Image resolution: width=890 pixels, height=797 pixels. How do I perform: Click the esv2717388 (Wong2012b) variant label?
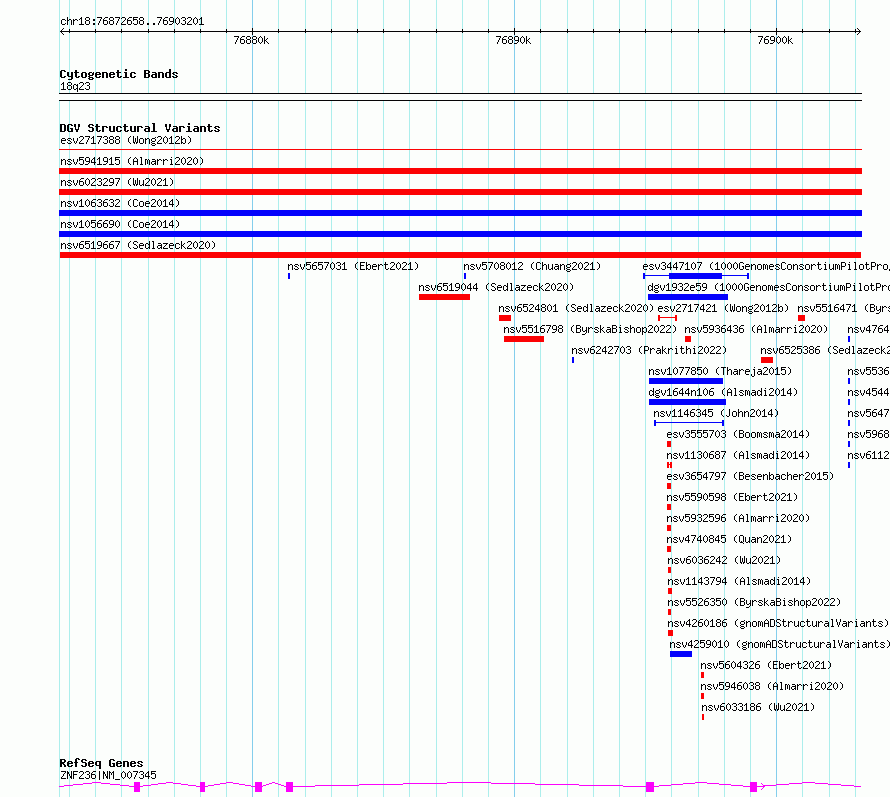(x=126, y=140)
